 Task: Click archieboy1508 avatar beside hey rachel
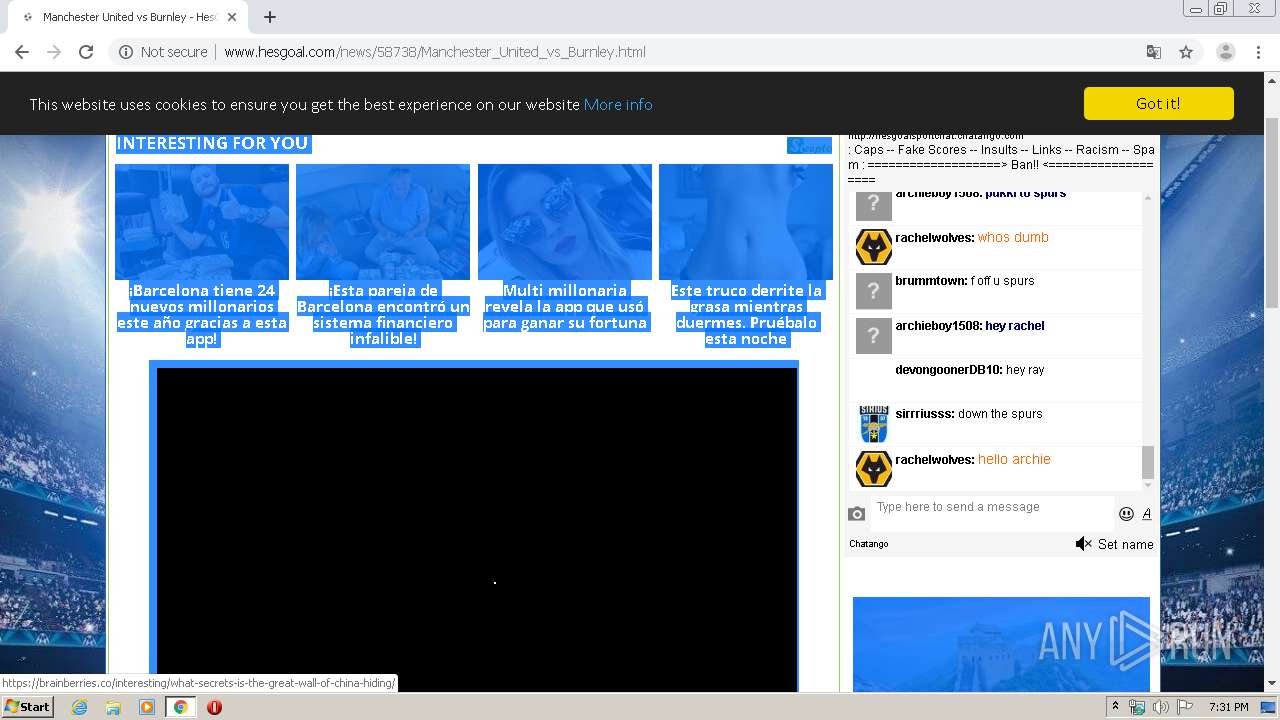(x=874, y=336)
